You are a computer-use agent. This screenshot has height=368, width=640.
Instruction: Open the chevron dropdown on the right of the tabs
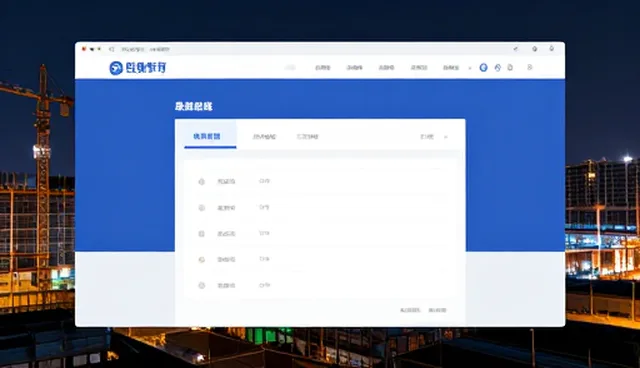click(446, 137)
